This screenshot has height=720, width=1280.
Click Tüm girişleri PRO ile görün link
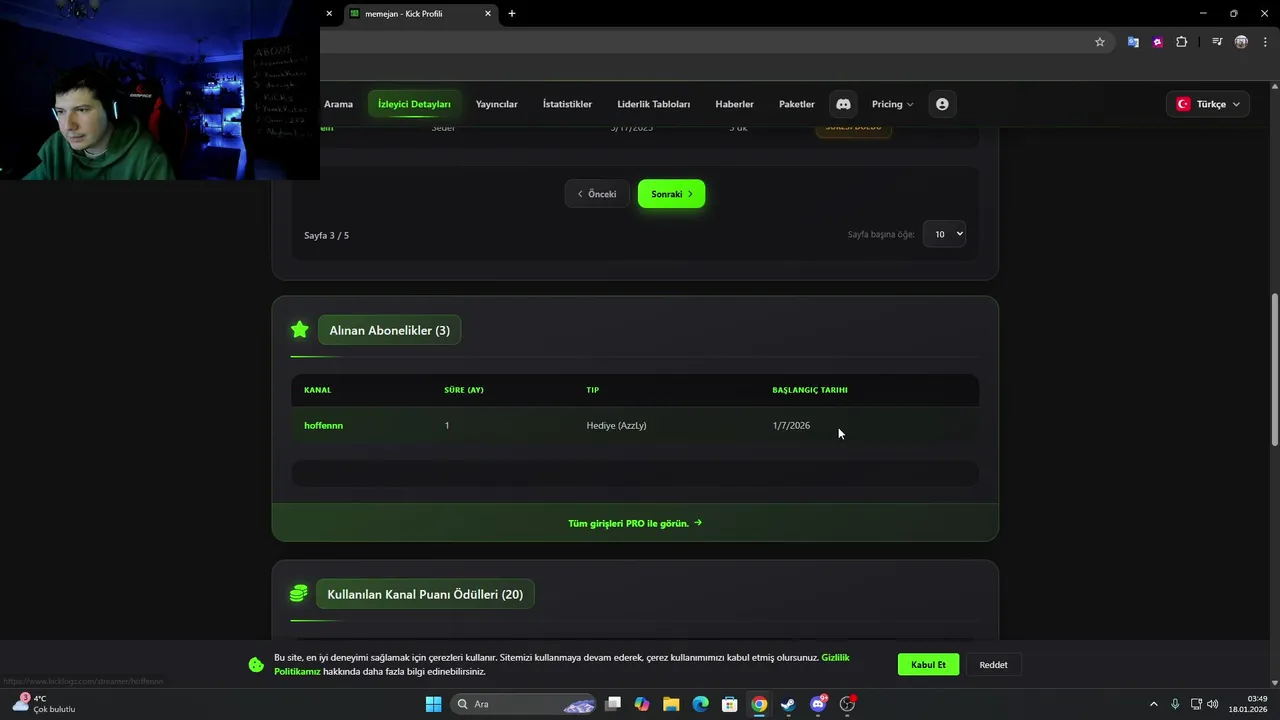pos(635,523)
